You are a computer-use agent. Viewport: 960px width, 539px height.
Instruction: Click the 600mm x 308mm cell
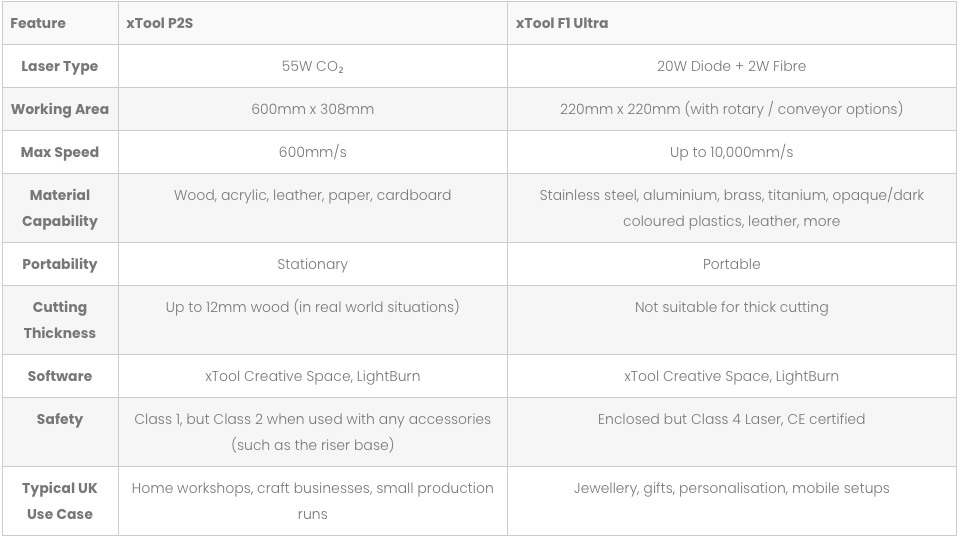pos(313,109)
